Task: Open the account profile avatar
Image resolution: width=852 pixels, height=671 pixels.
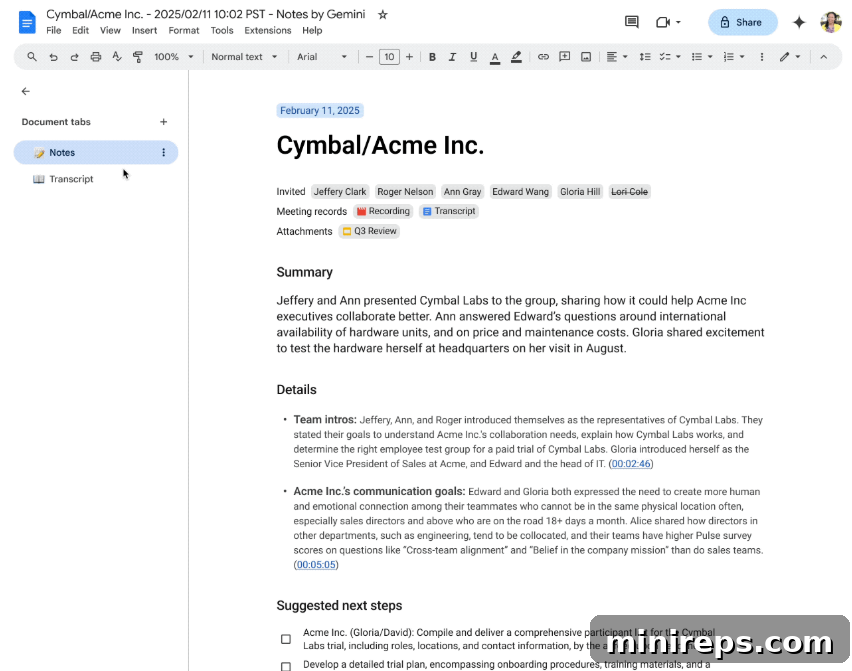Action: point(831,22)
